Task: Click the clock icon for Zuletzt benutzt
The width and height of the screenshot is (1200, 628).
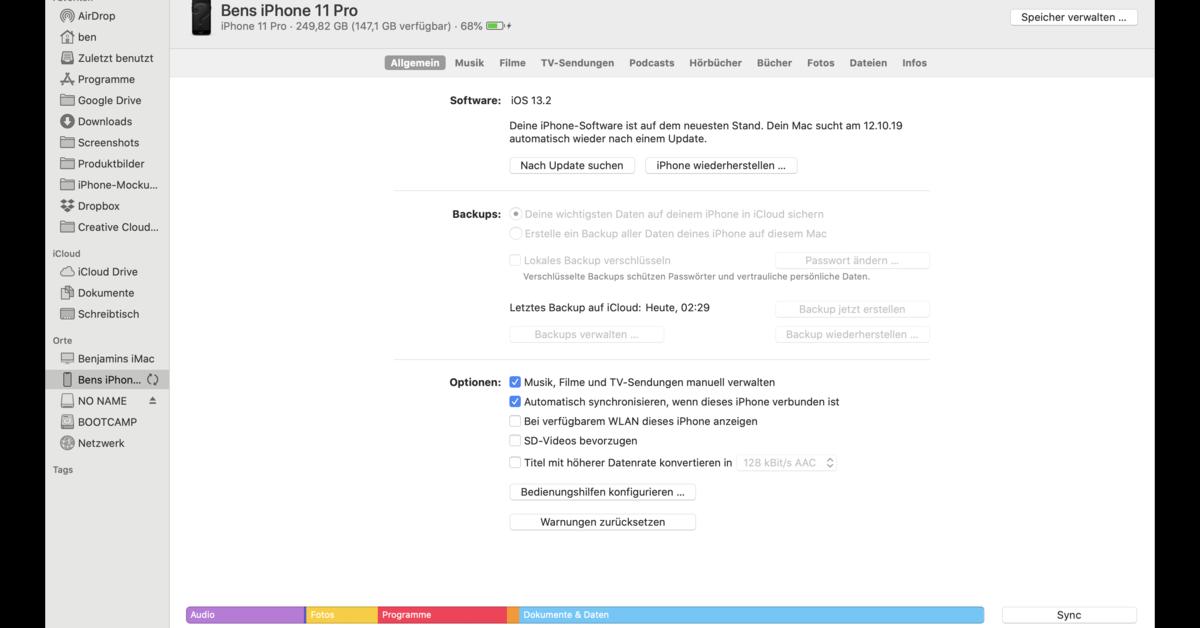Action: pos(67,58)
